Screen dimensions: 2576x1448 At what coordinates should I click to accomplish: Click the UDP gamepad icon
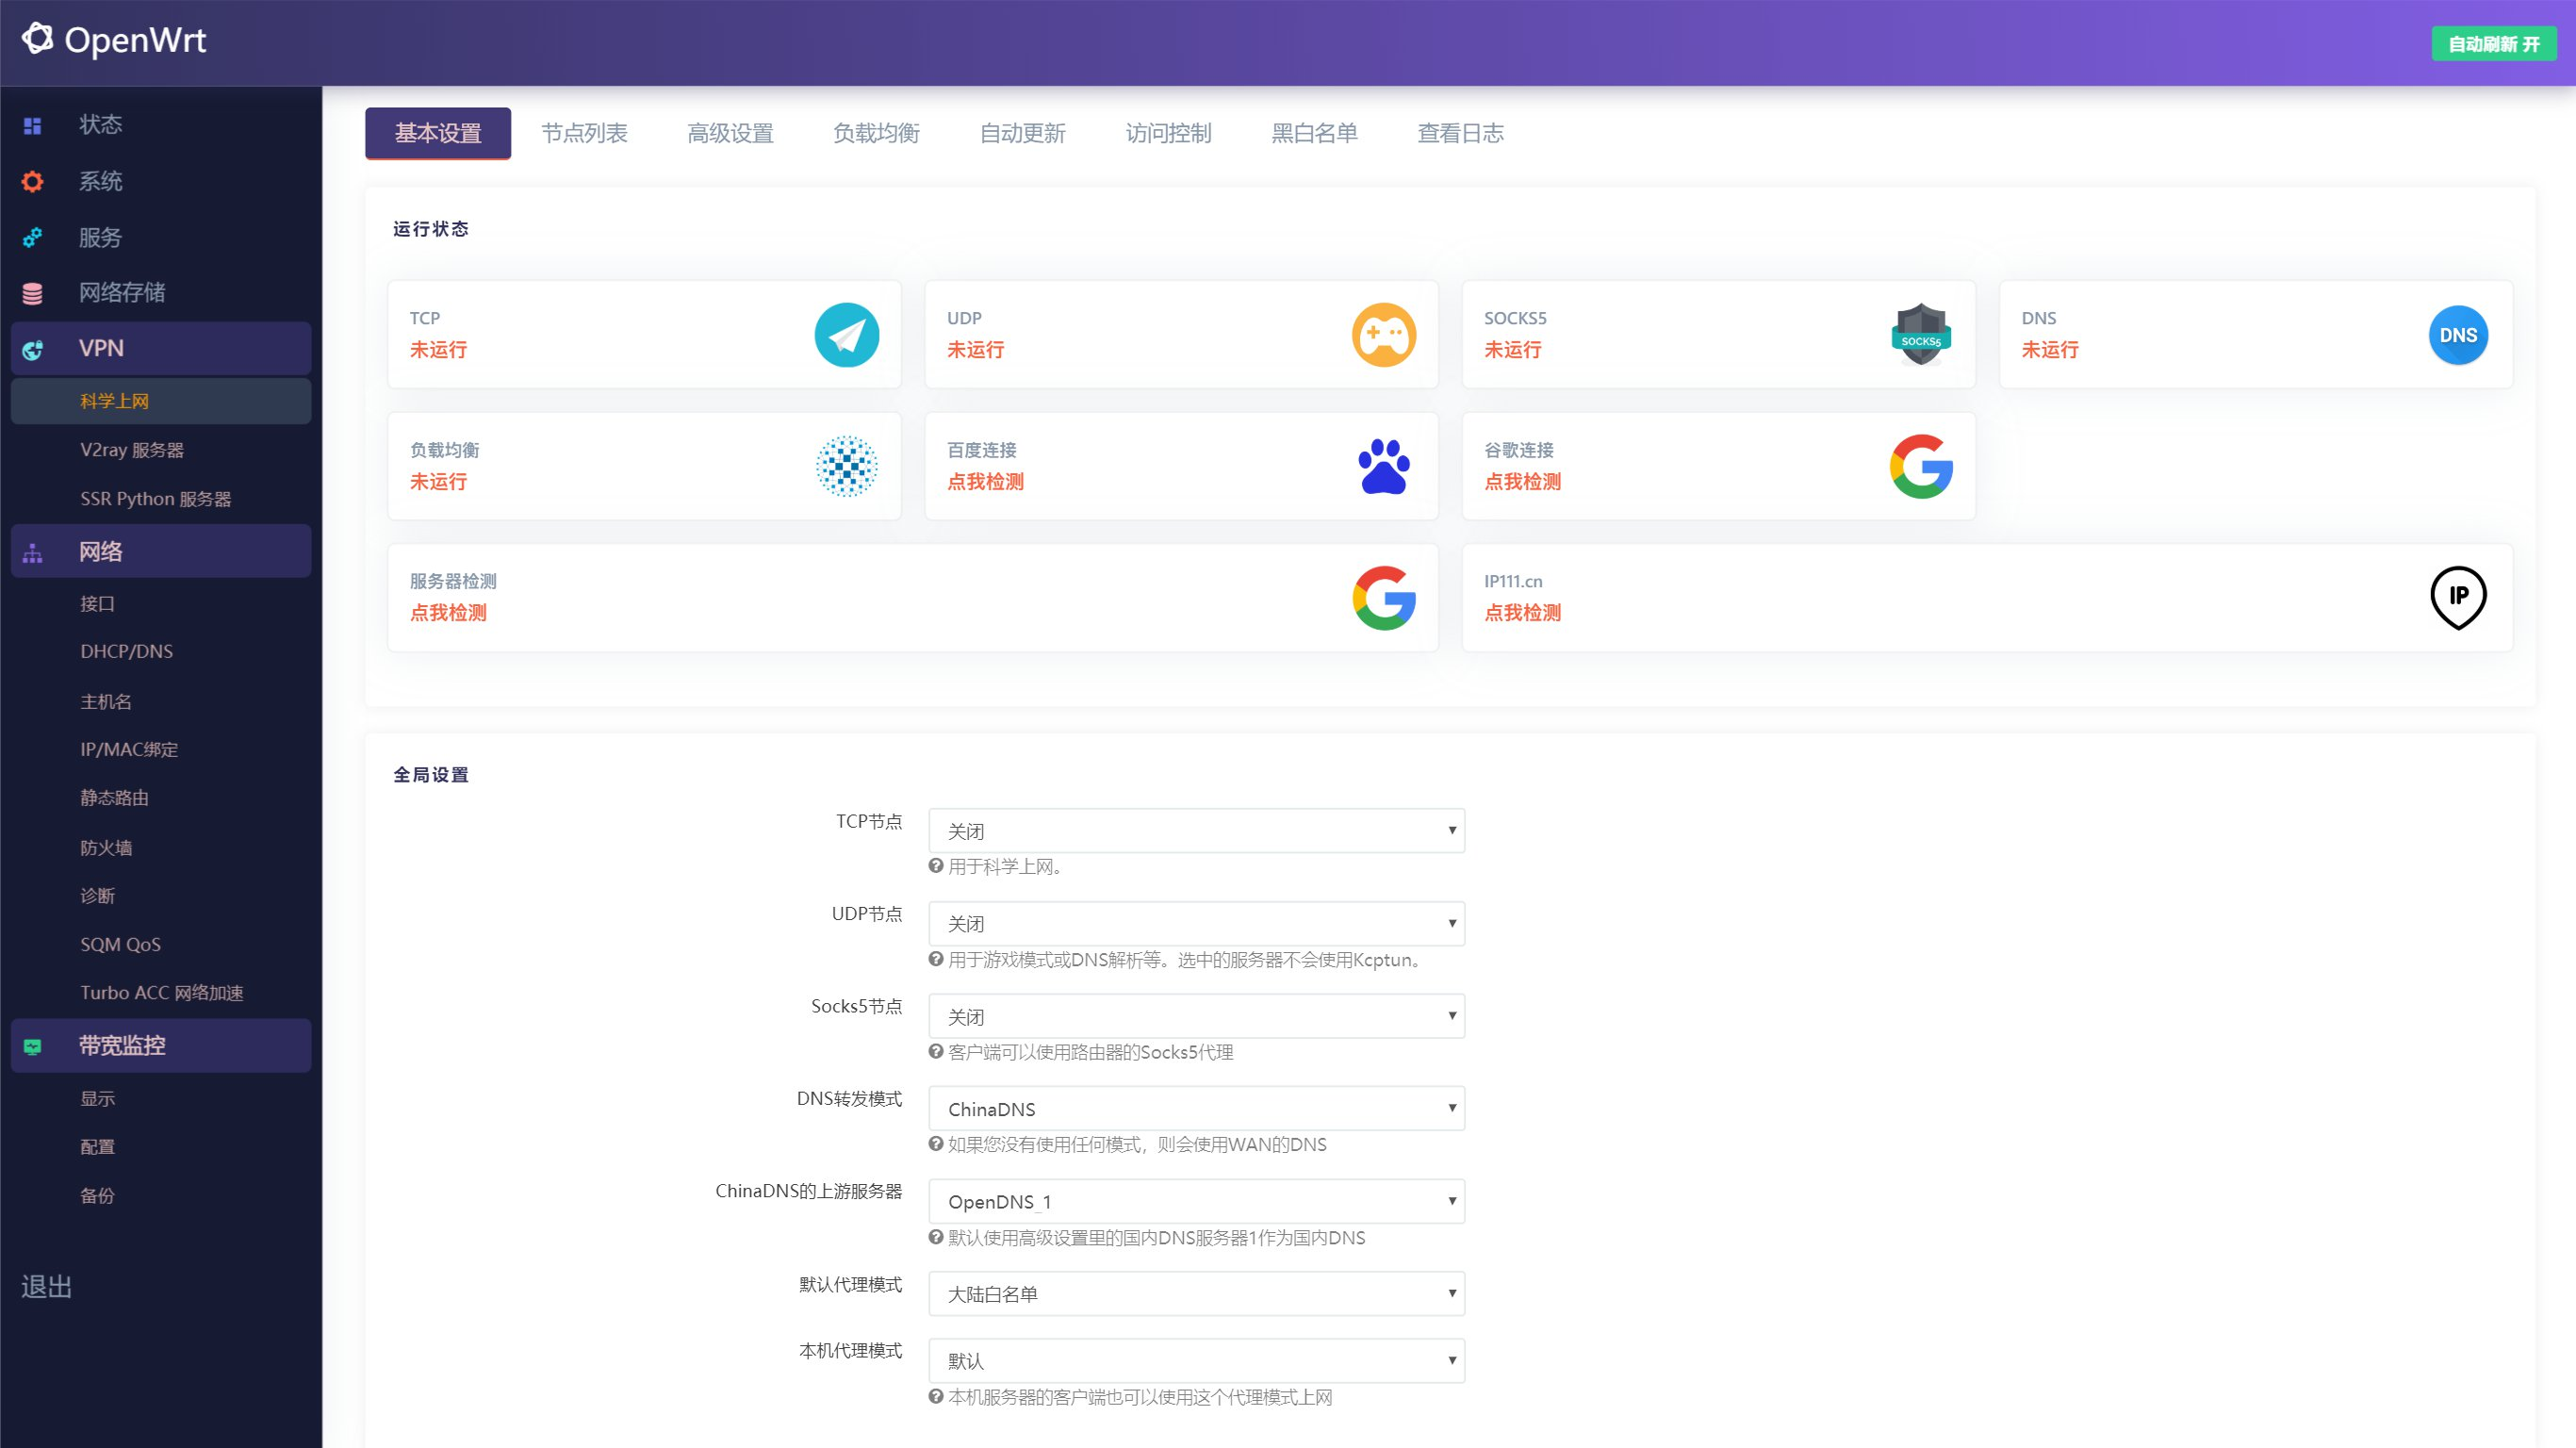pyautogui.click(x=1384, y=335)
